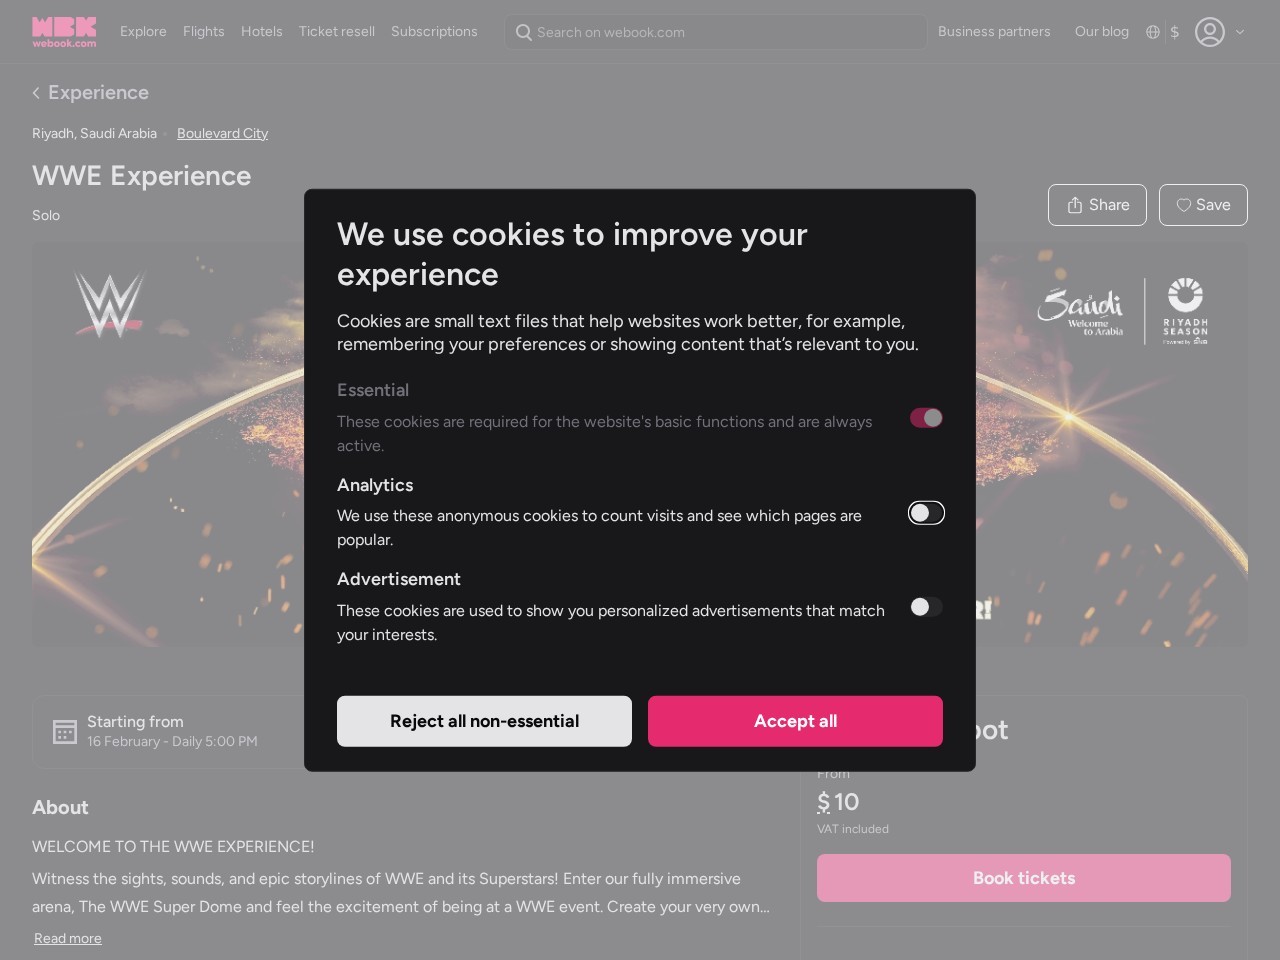Enable Analytics cookies
The image size is (1280, 960).
pyautogui.click(x=926, y=512)
